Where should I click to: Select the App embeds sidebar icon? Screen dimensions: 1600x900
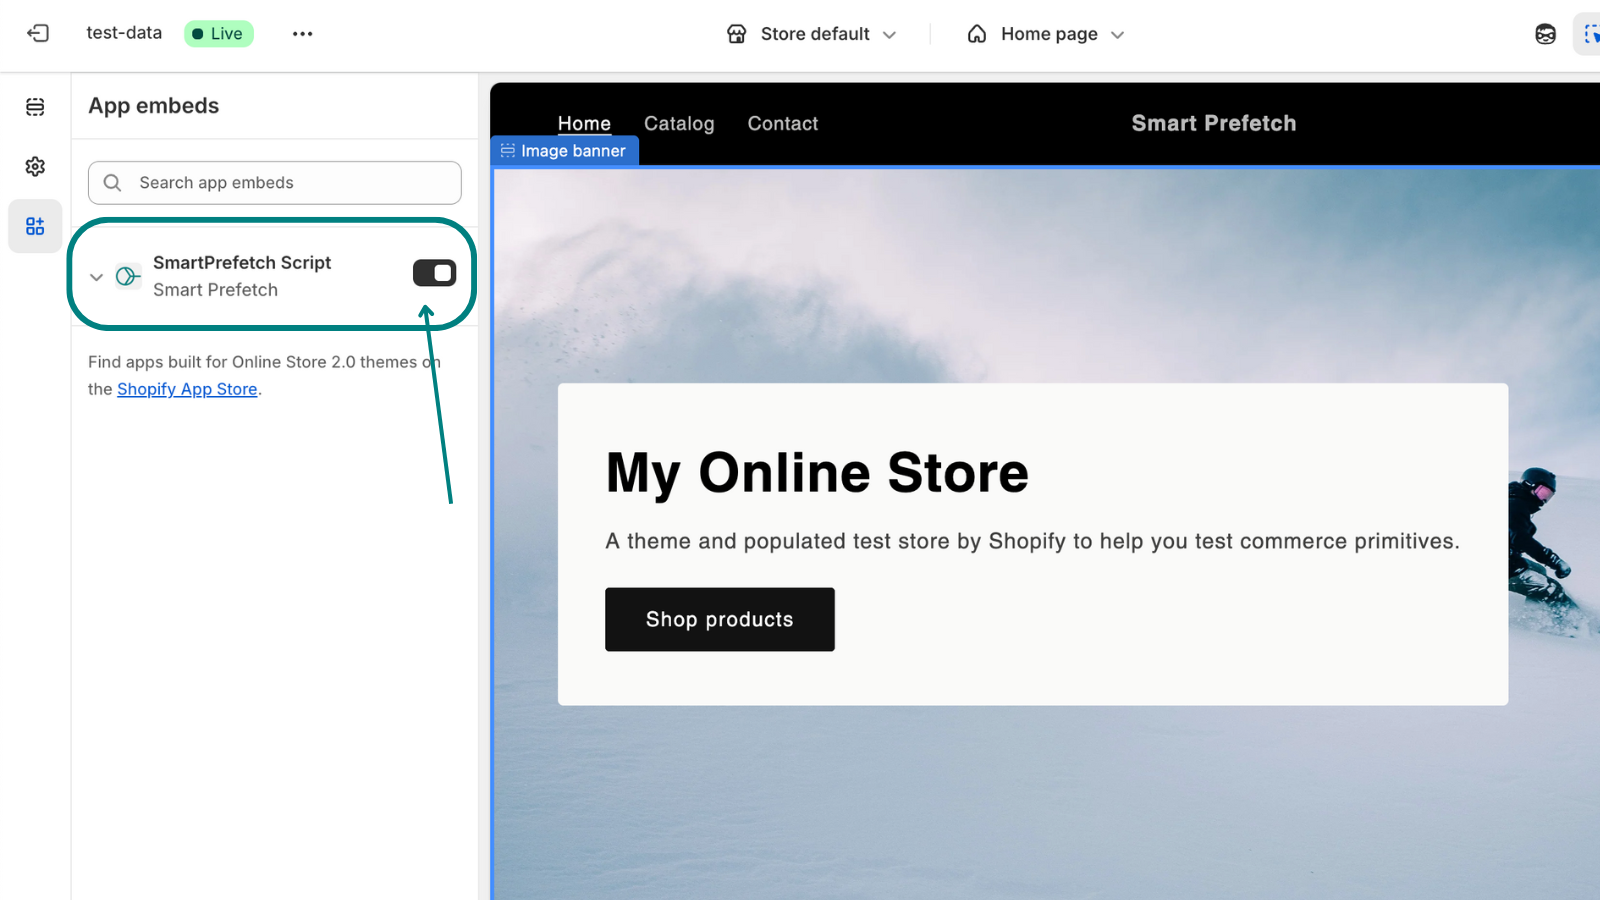[35, 226]
